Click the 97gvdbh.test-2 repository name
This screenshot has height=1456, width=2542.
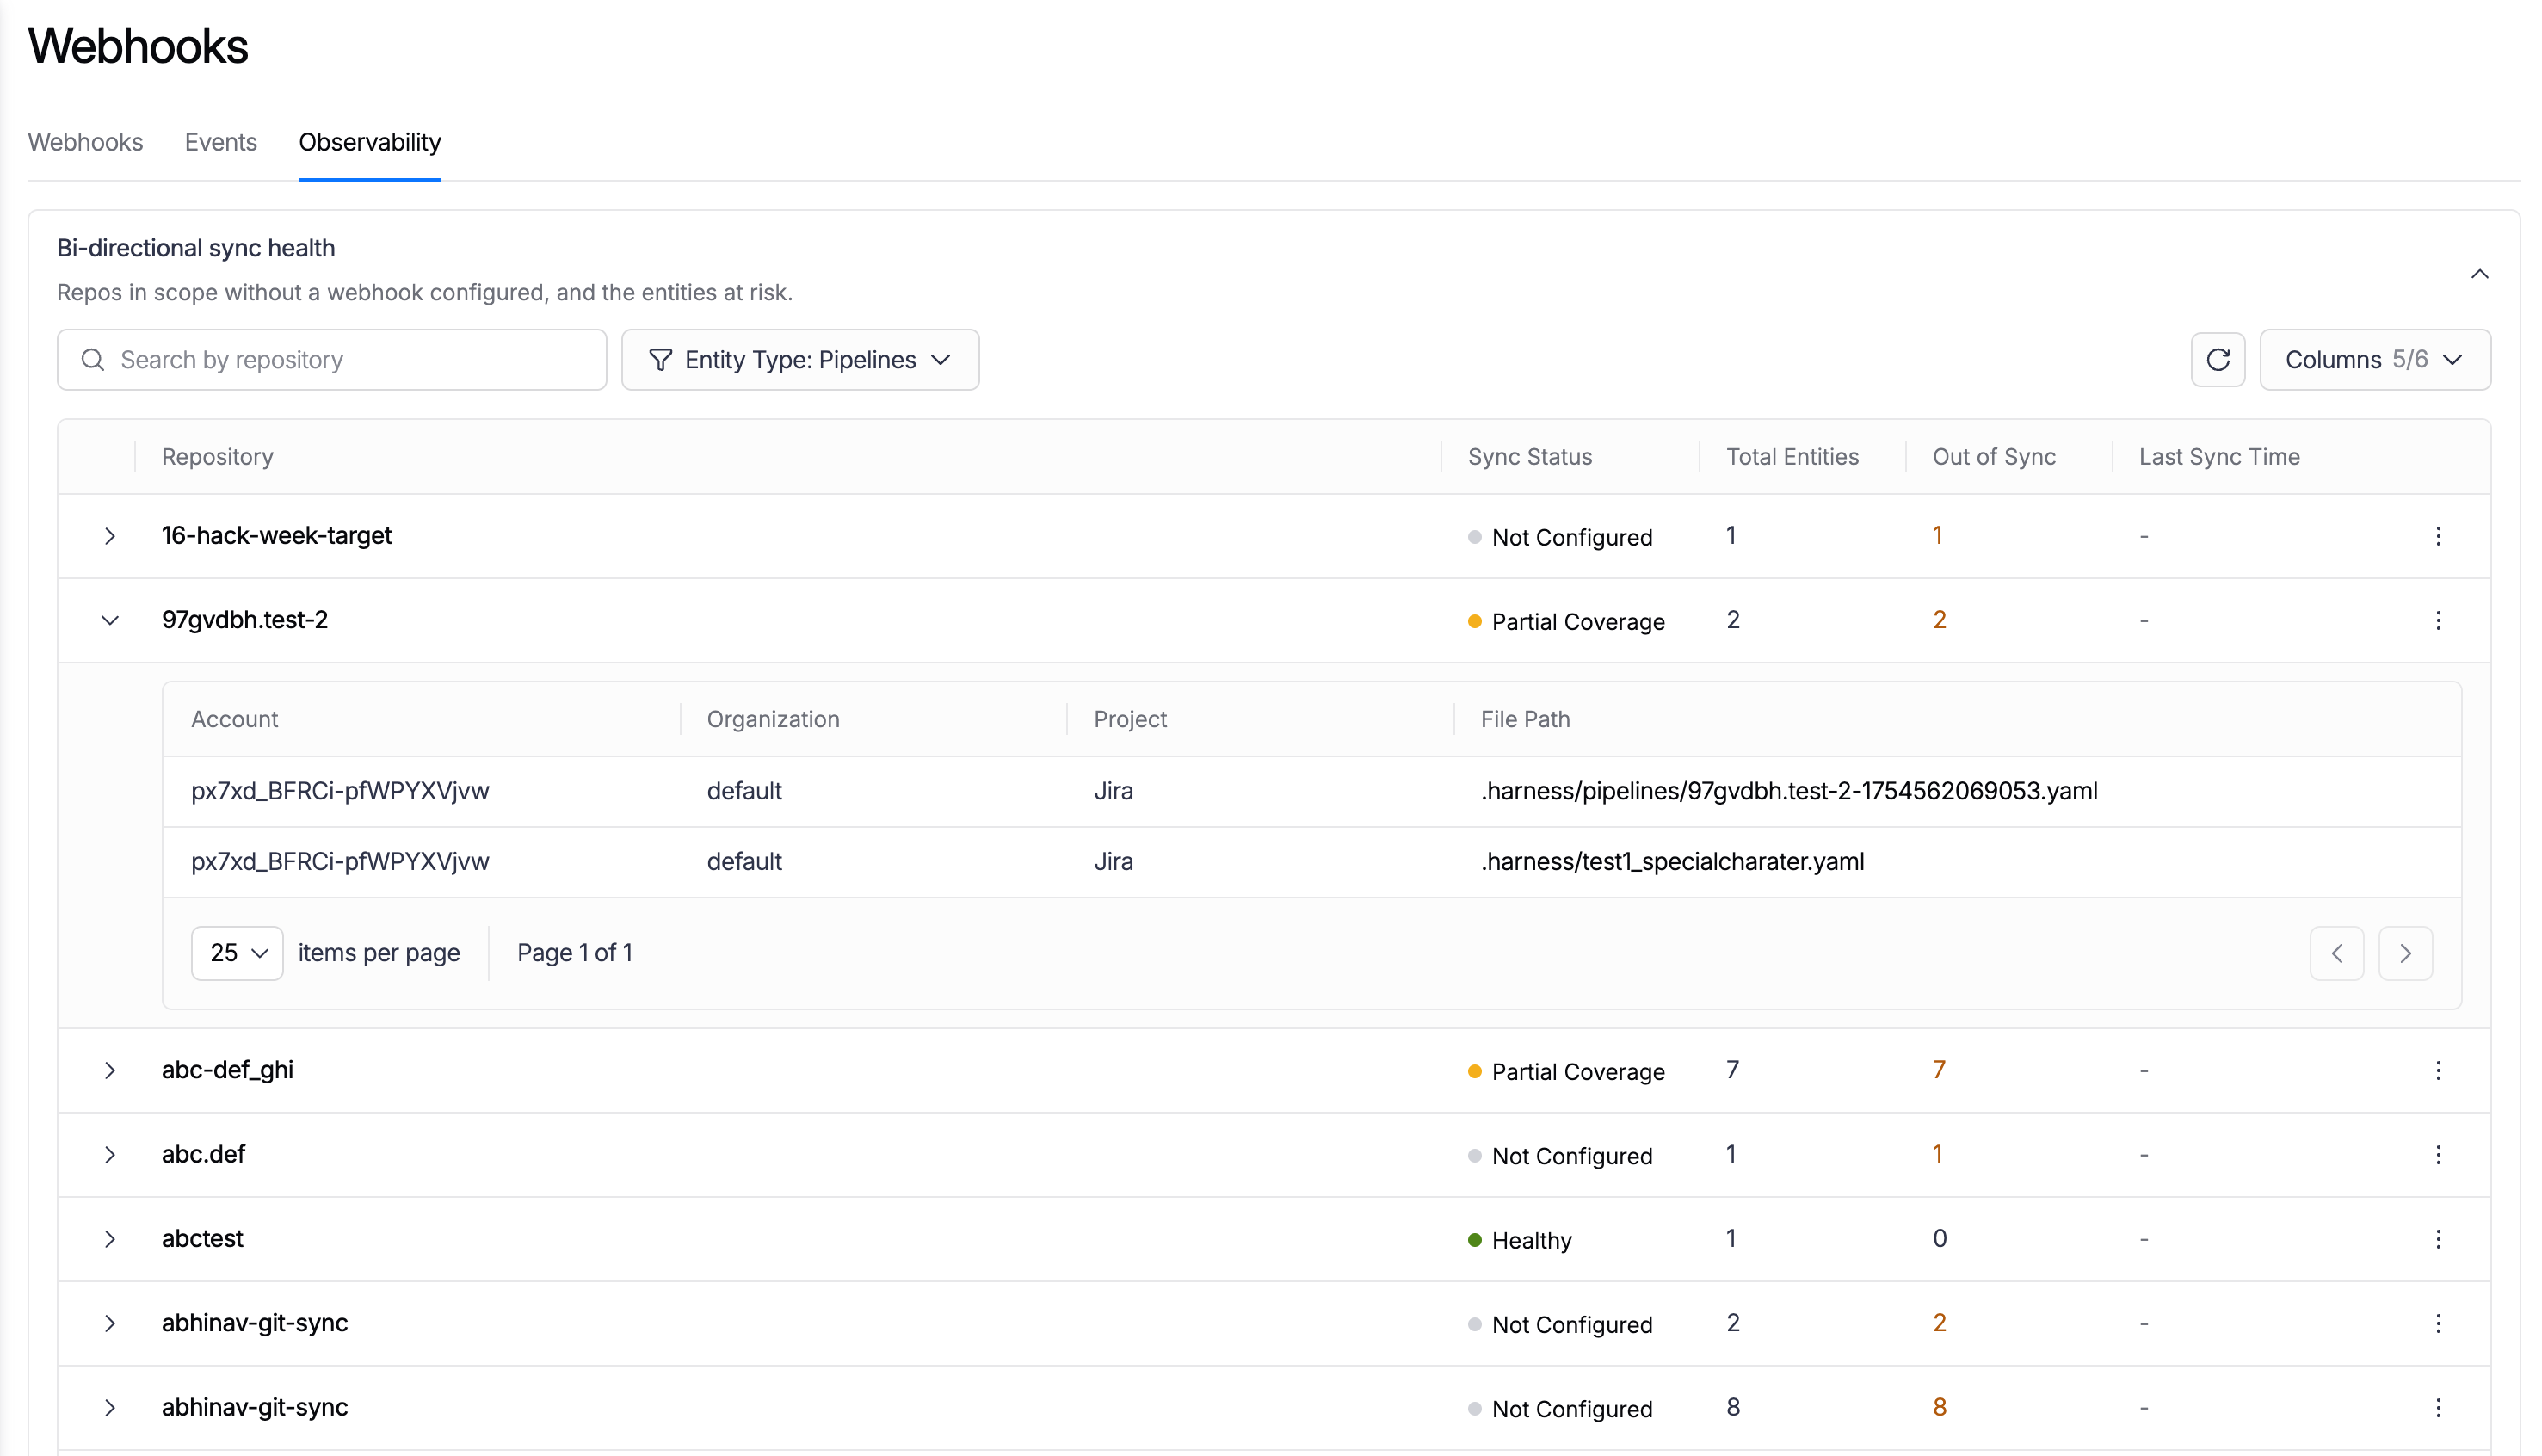pyautogui.click(x=245, y=620)
